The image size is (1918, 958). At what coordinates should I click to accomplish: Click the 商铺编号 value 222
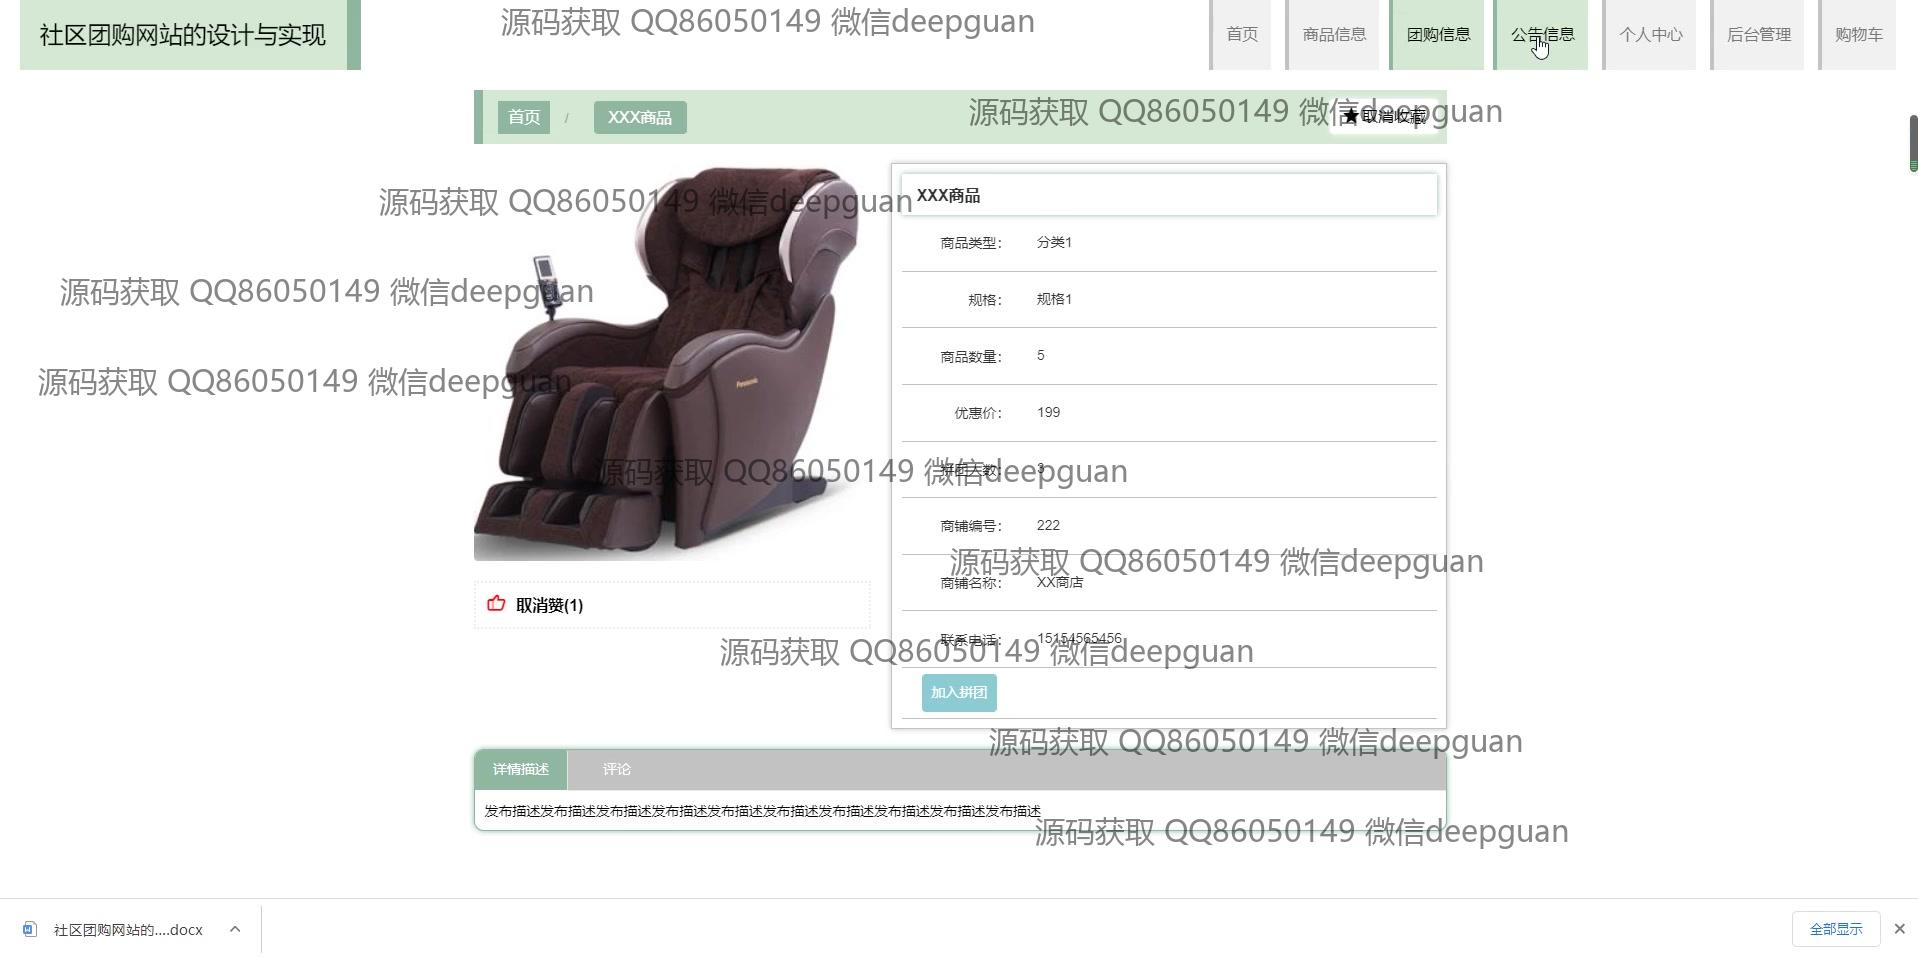1048,525
